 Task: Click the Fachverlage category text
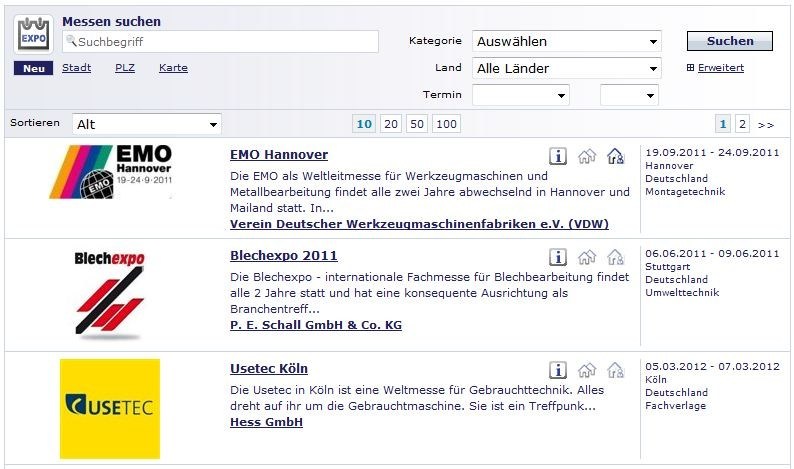tap(676, 405)
